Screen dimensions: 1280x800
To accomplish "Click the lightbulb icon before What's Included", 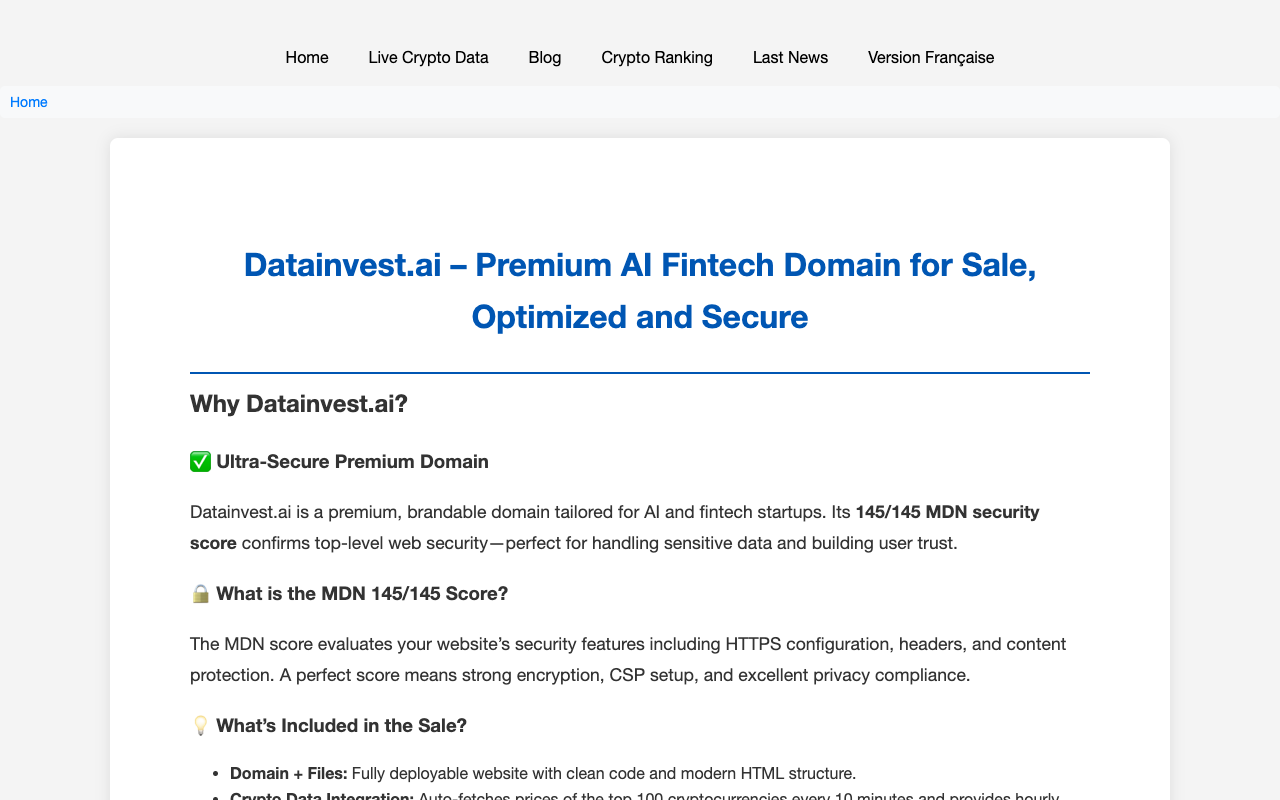I will tap(200, 725).
